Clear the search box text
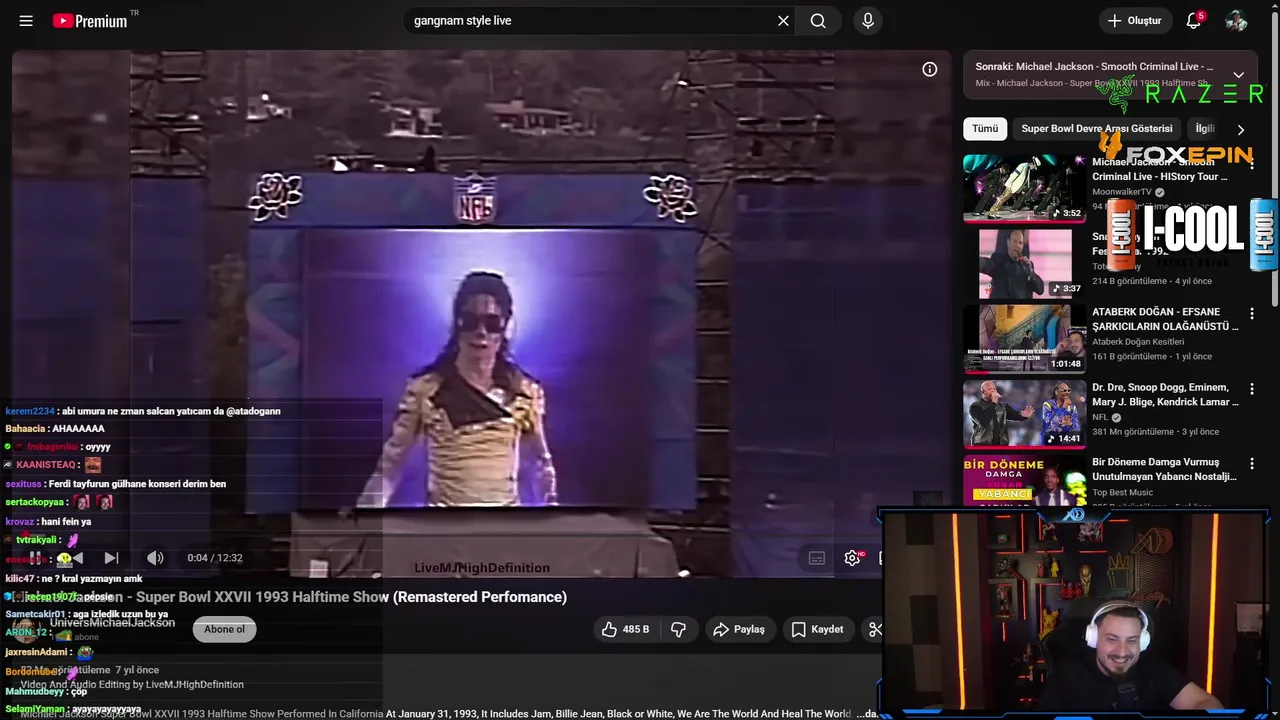 click(x=783, y=20)
